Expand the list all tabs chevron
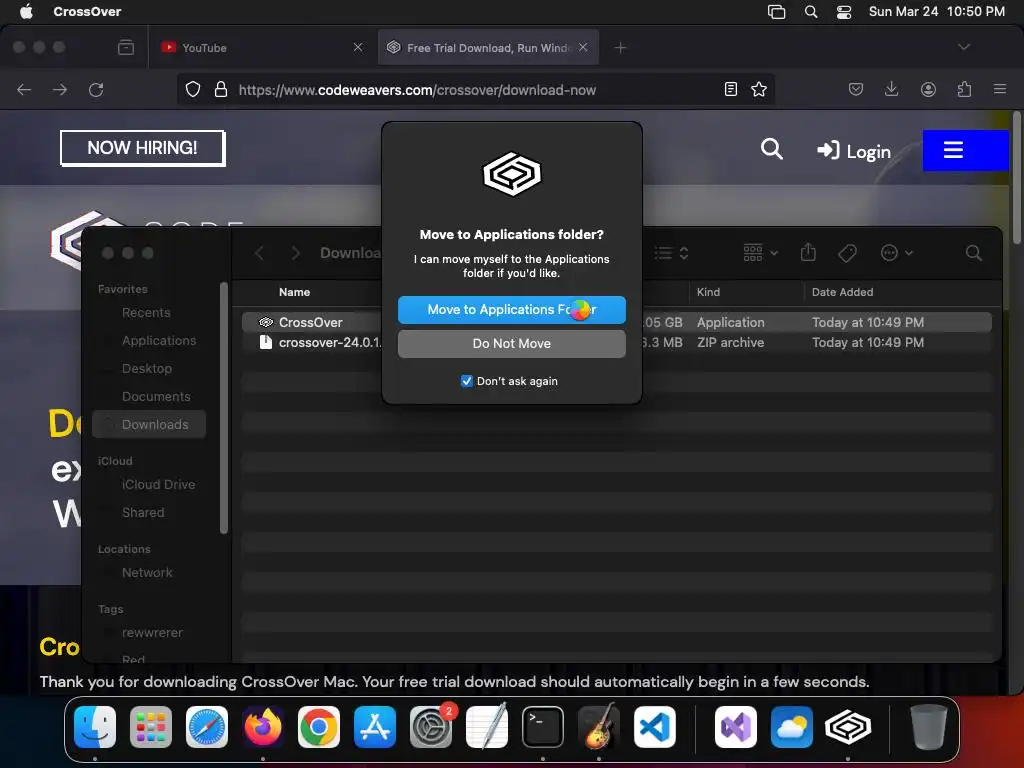1024x768 pixels. [x=963, y=47]
